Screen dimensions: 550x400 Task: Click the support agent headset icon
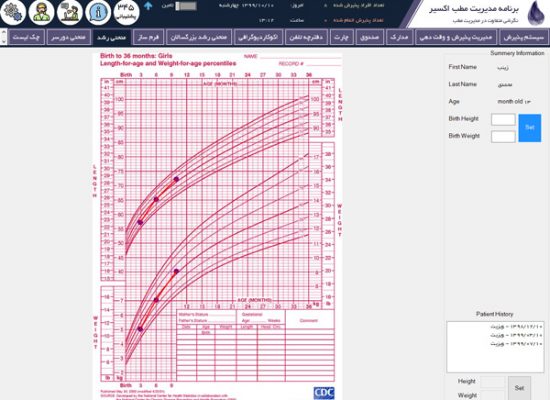pos(41,12)
